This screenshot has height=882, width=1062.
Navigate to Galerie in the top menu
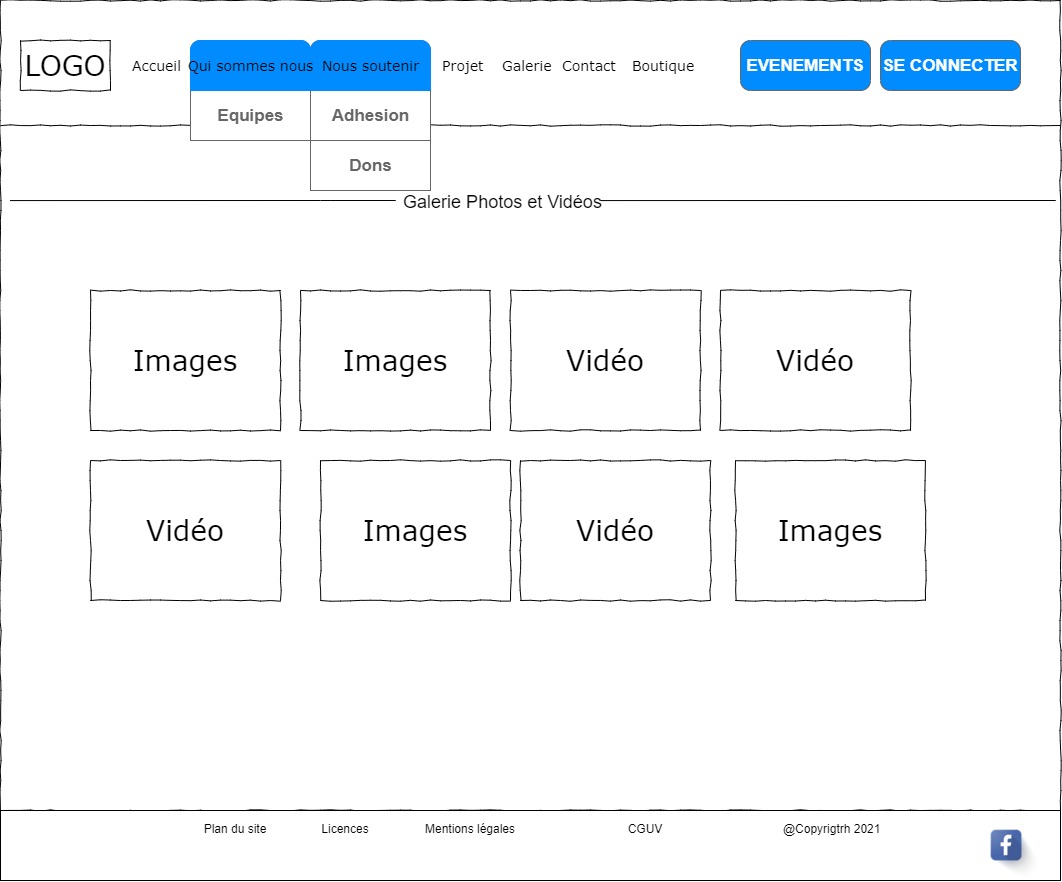coord(526,66)
